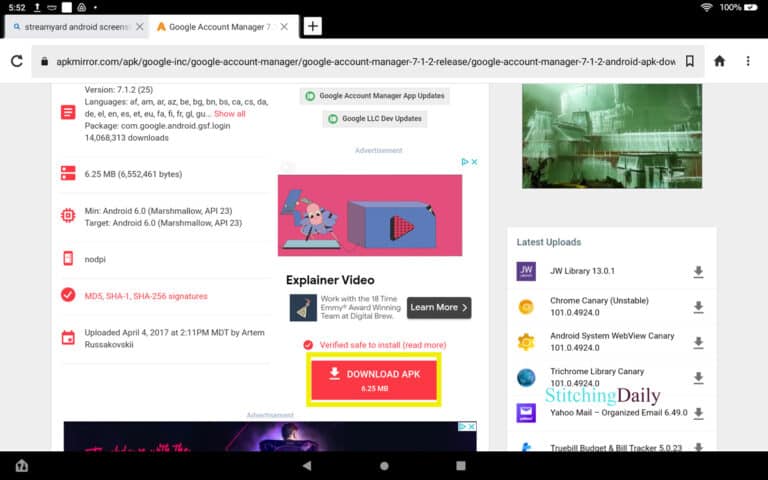This screenshot has width=768, height=480.
Task: Click the 6.25 MB file size text
Action: coord(133,174)
